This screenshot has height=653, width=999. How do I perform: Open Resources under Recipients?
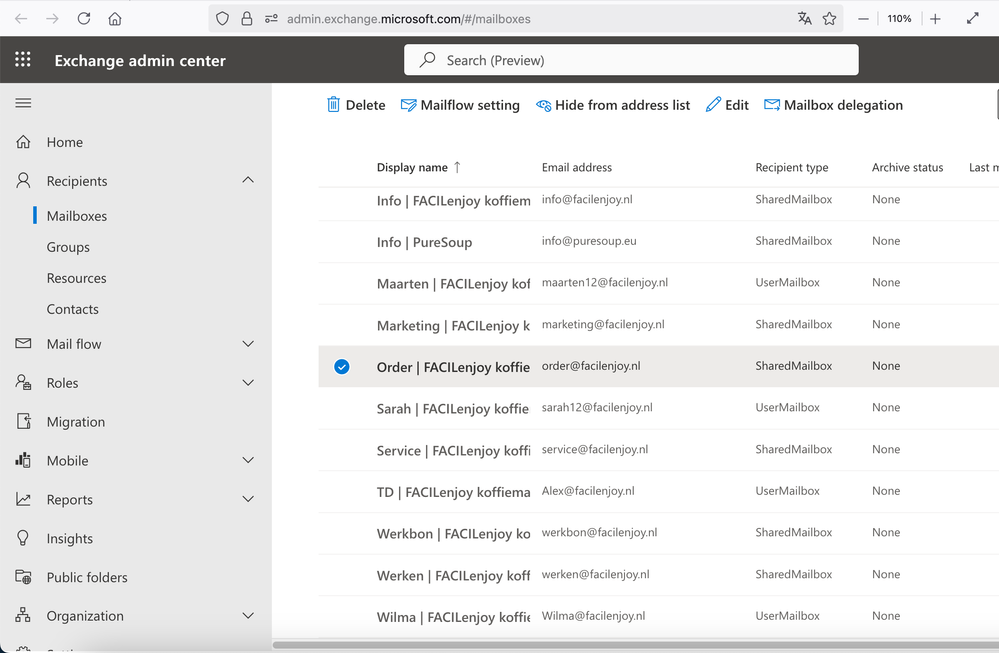click(x=76, y=278)
